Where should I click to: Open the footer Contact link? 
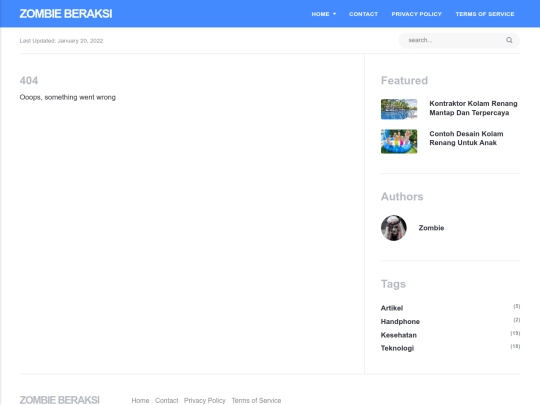coord(166,401)
